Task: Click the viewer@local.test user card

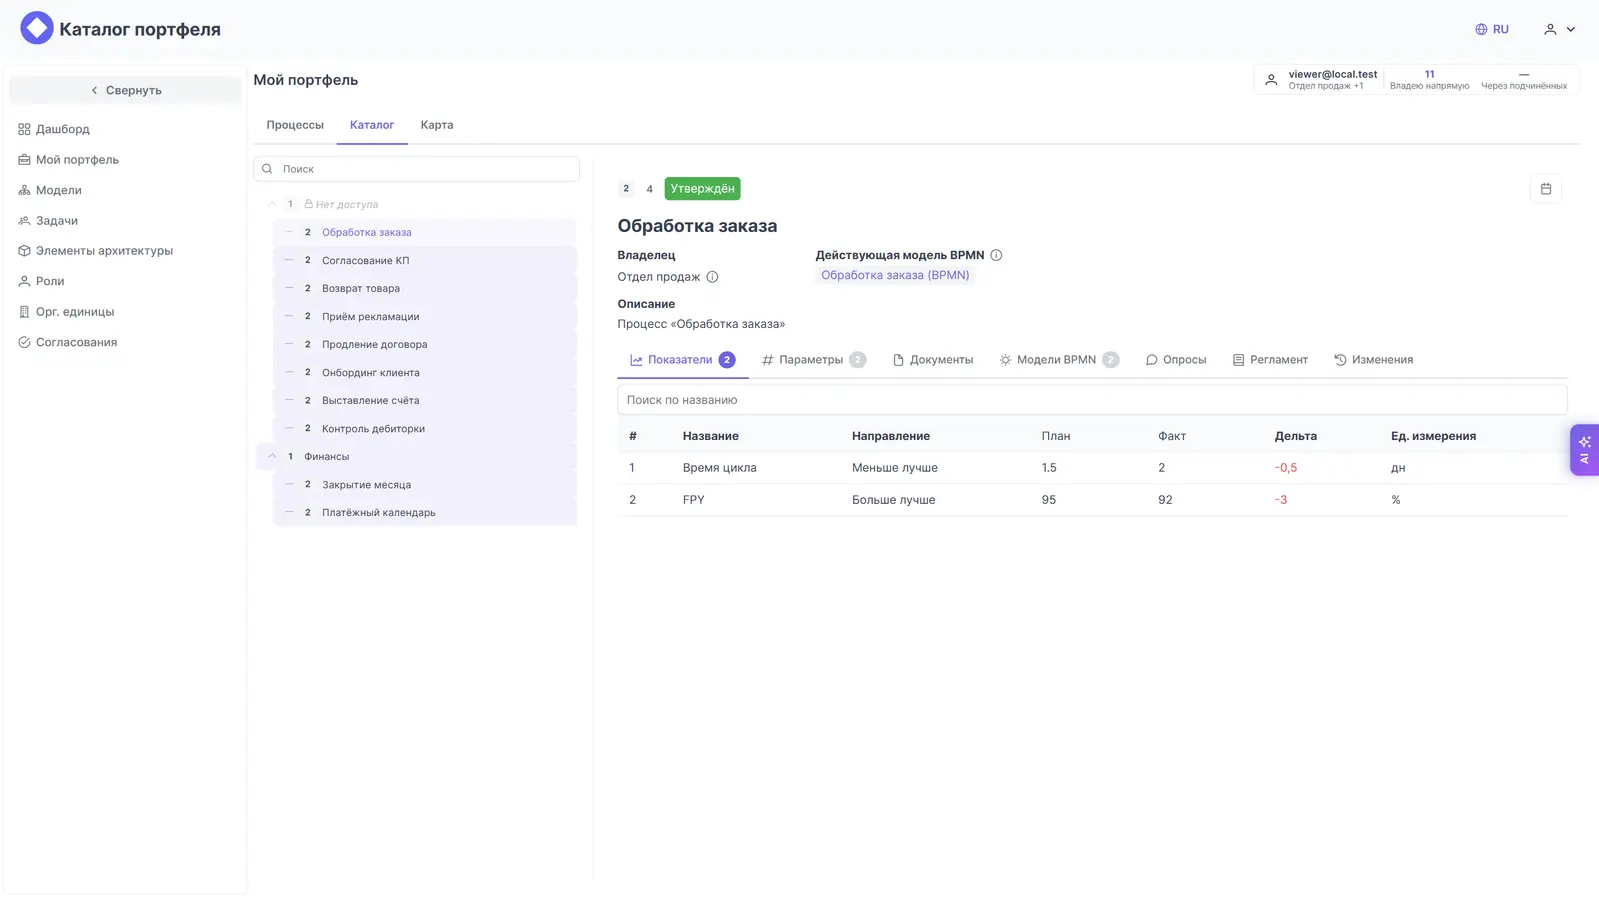Action: pyautogui.click(x=1320, y=80)
